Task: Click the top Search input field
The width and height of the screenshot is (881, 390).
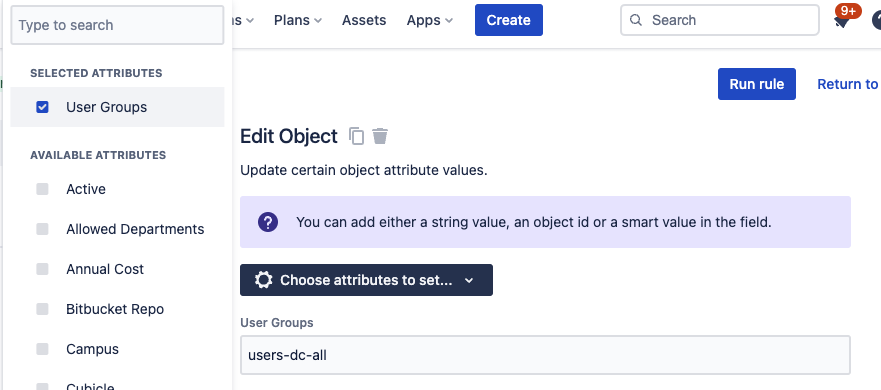Action: 720,20
